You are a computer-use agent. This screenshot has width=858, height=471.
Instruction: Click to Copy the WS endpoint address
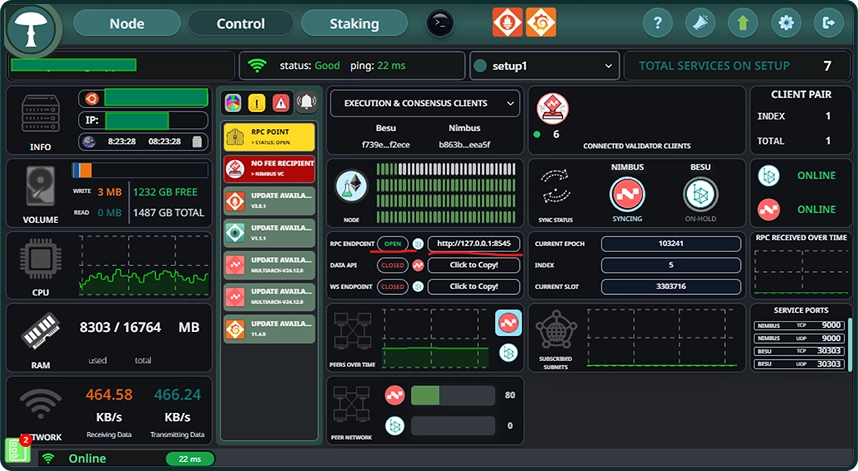(x=473, y=286)
